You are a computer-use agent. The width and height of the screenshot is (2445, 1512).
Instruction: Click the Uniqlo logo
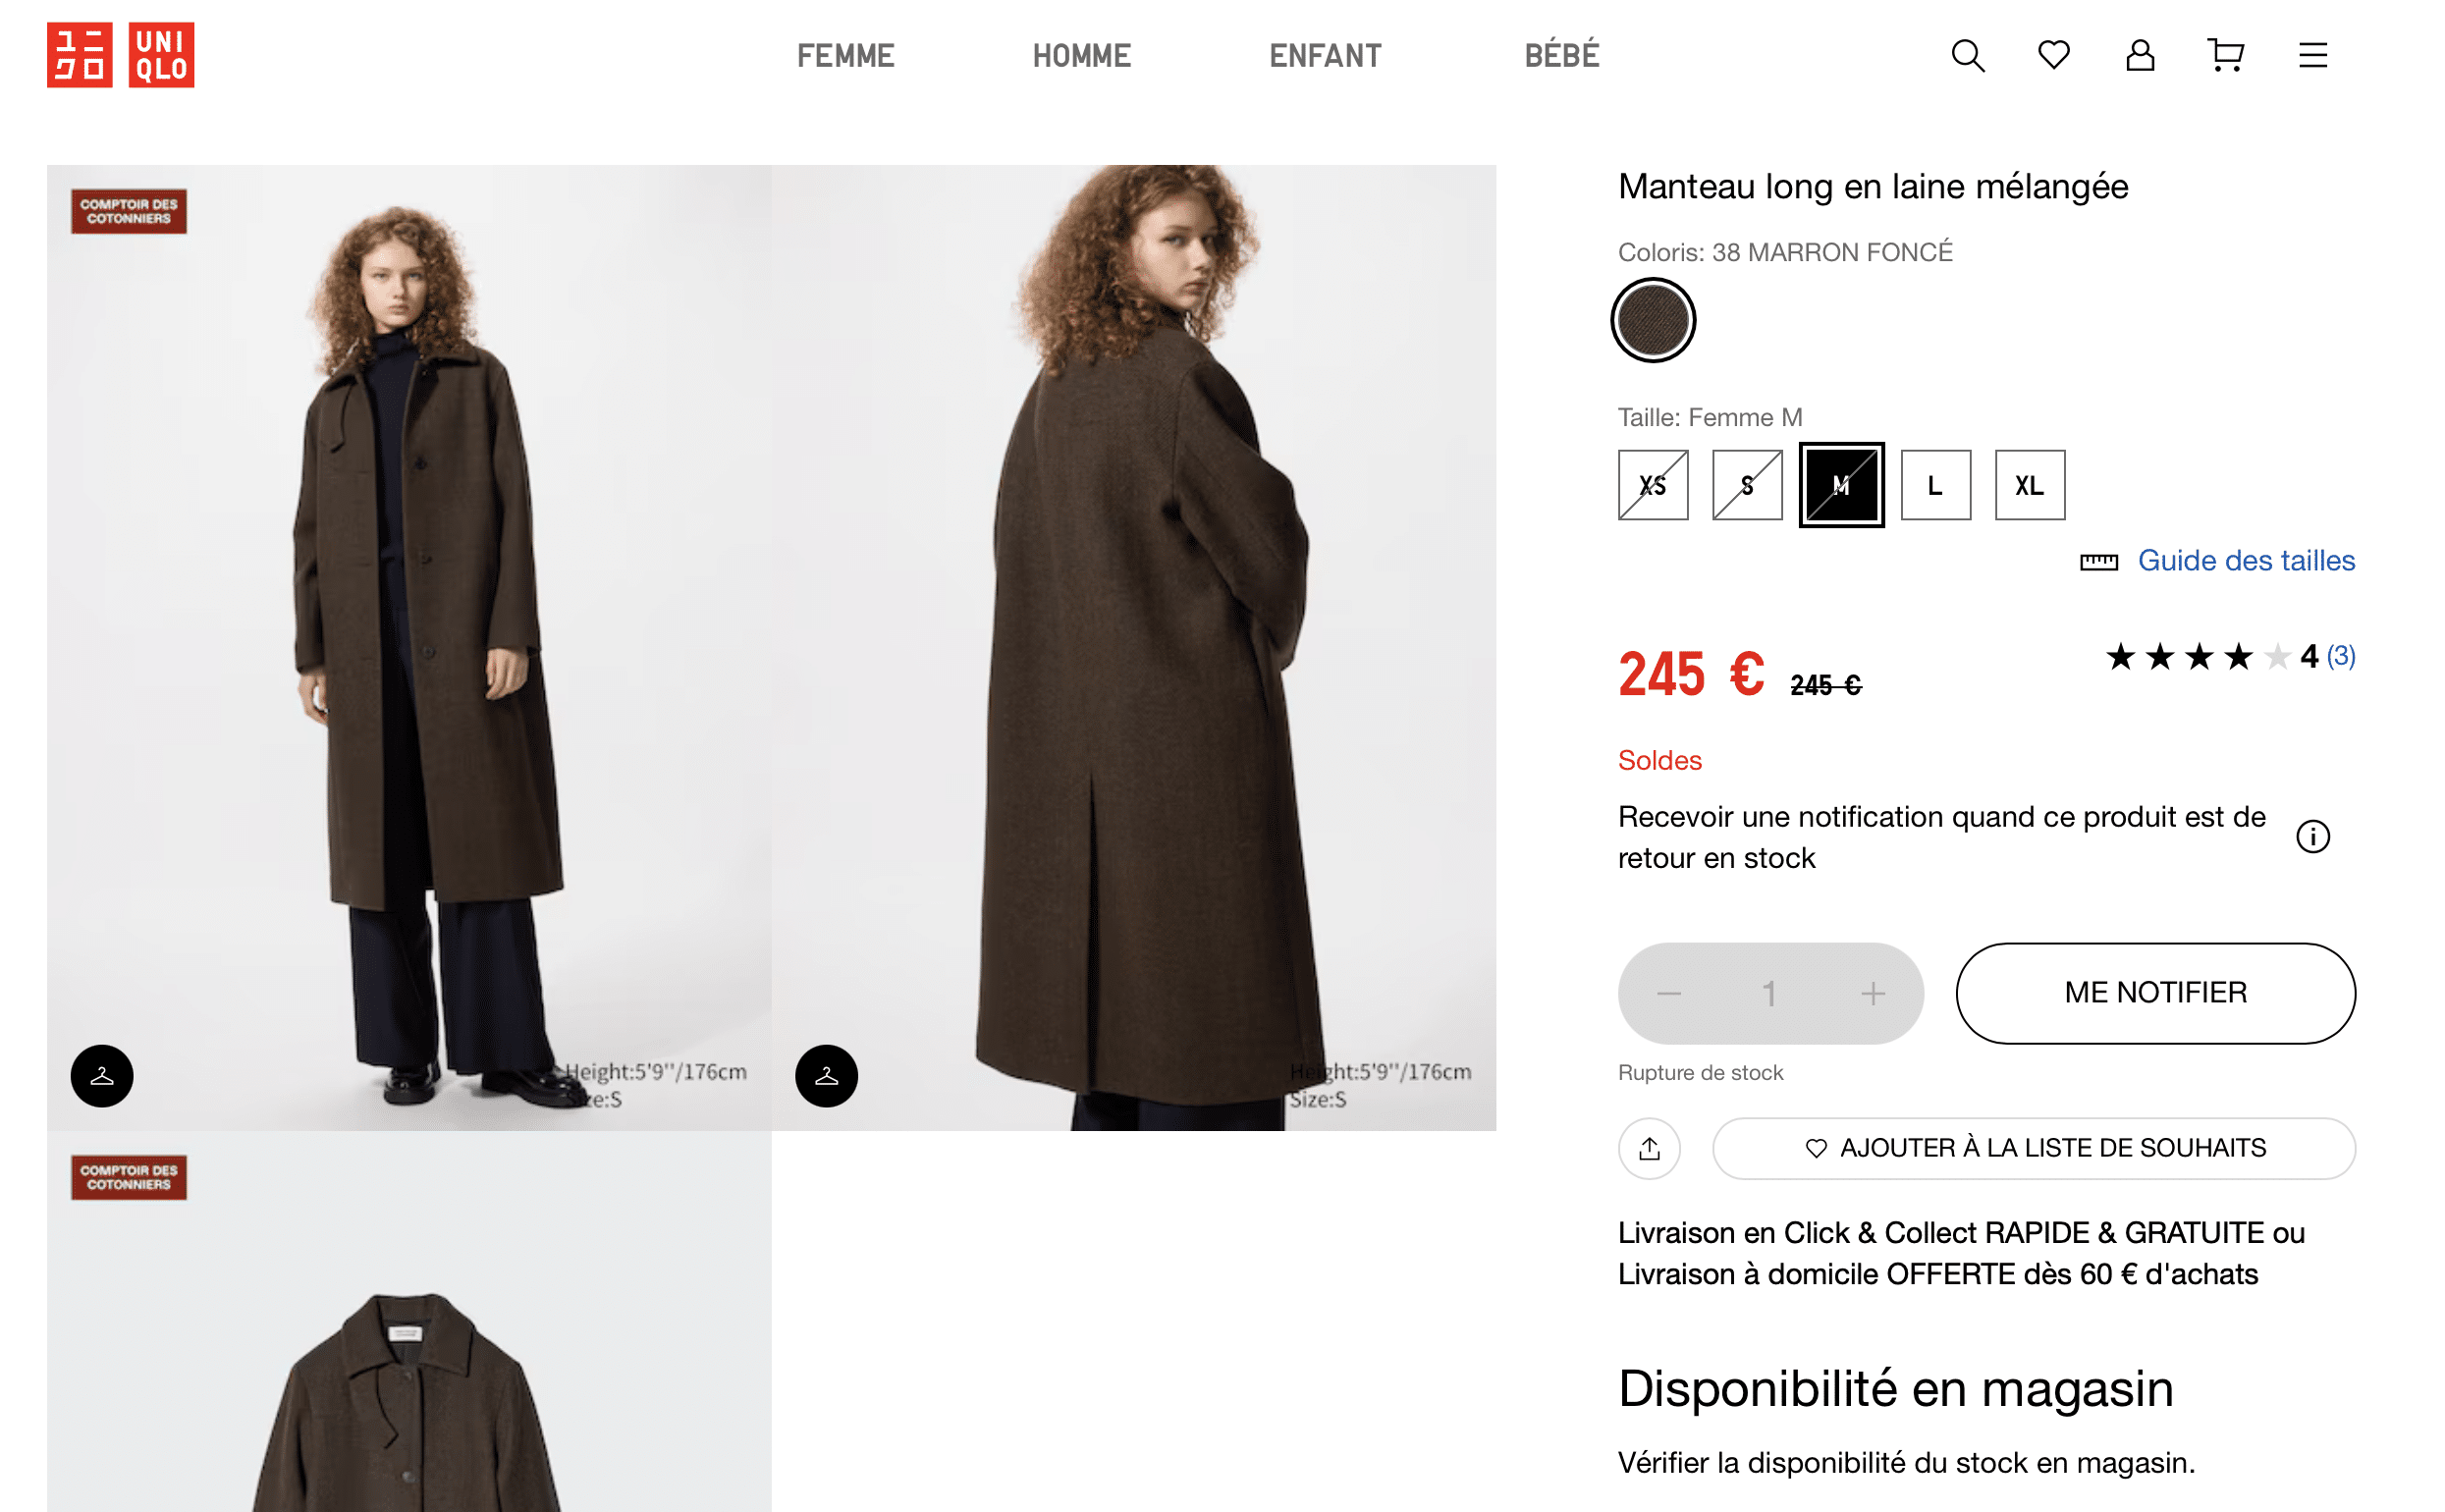pyautogui.click(x=120, y=55)
